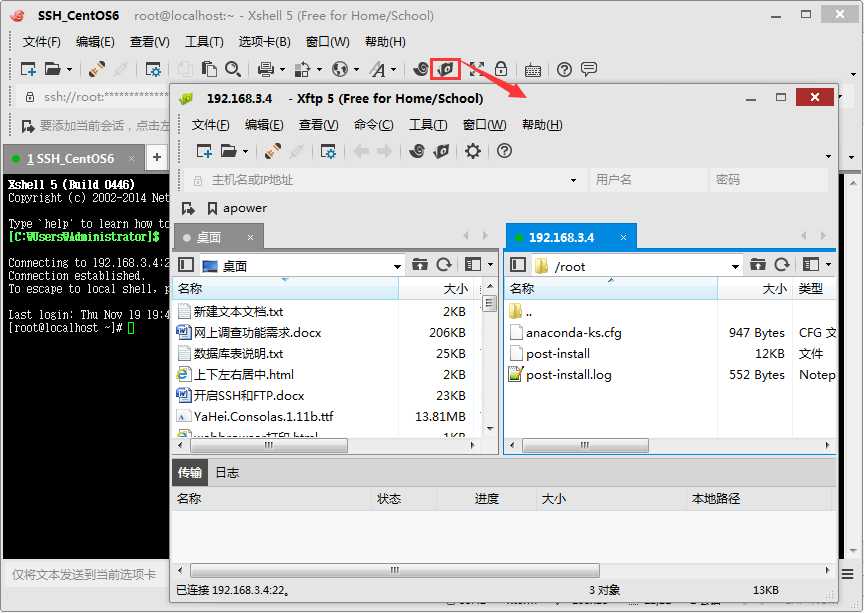Select file YaHei.Consolas.1.11b.ttf

255,417
